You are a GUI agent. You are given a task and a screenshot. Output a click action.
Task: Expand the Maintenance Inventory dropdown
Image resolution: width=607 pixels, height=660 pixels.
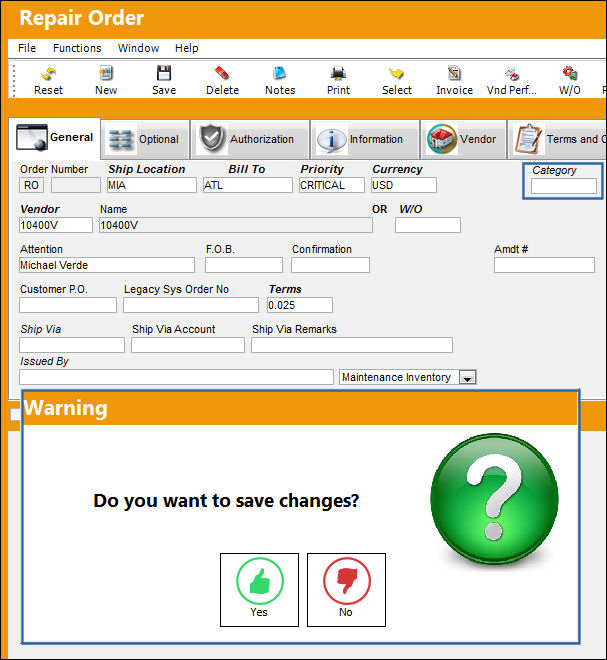tap(468, 378)
